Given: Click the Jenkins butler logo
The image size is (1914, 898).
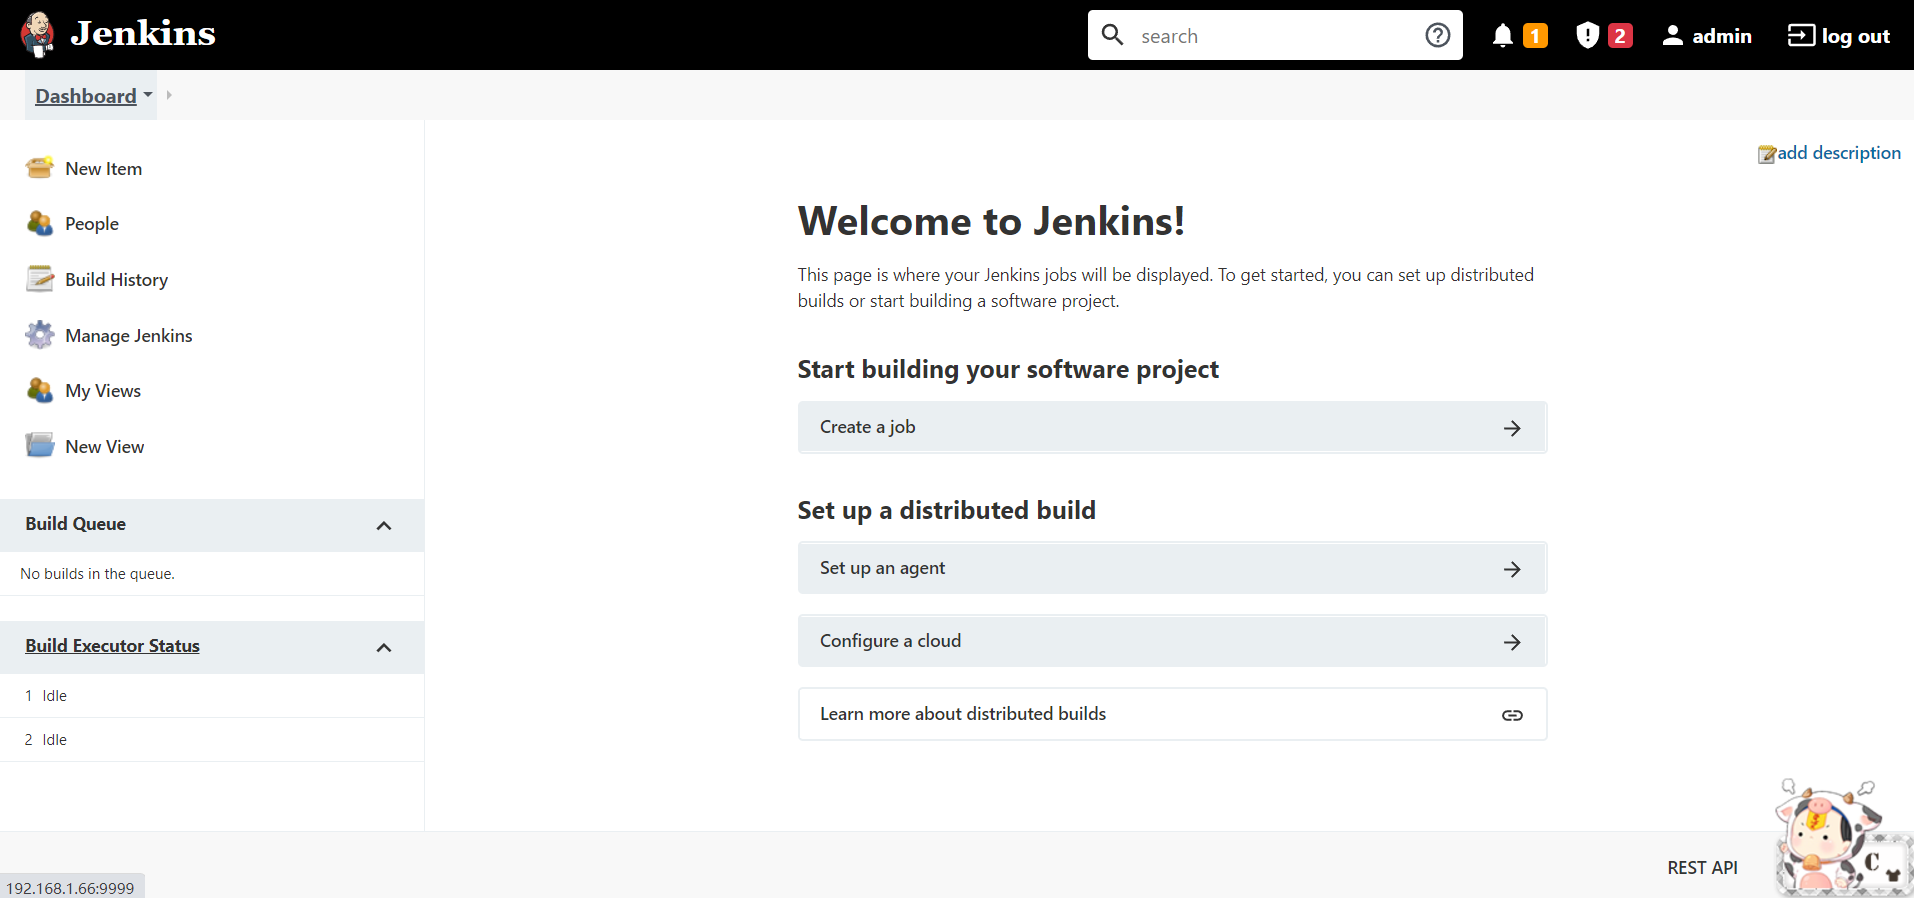Looking at the screenshot, I should pos(38,34).
